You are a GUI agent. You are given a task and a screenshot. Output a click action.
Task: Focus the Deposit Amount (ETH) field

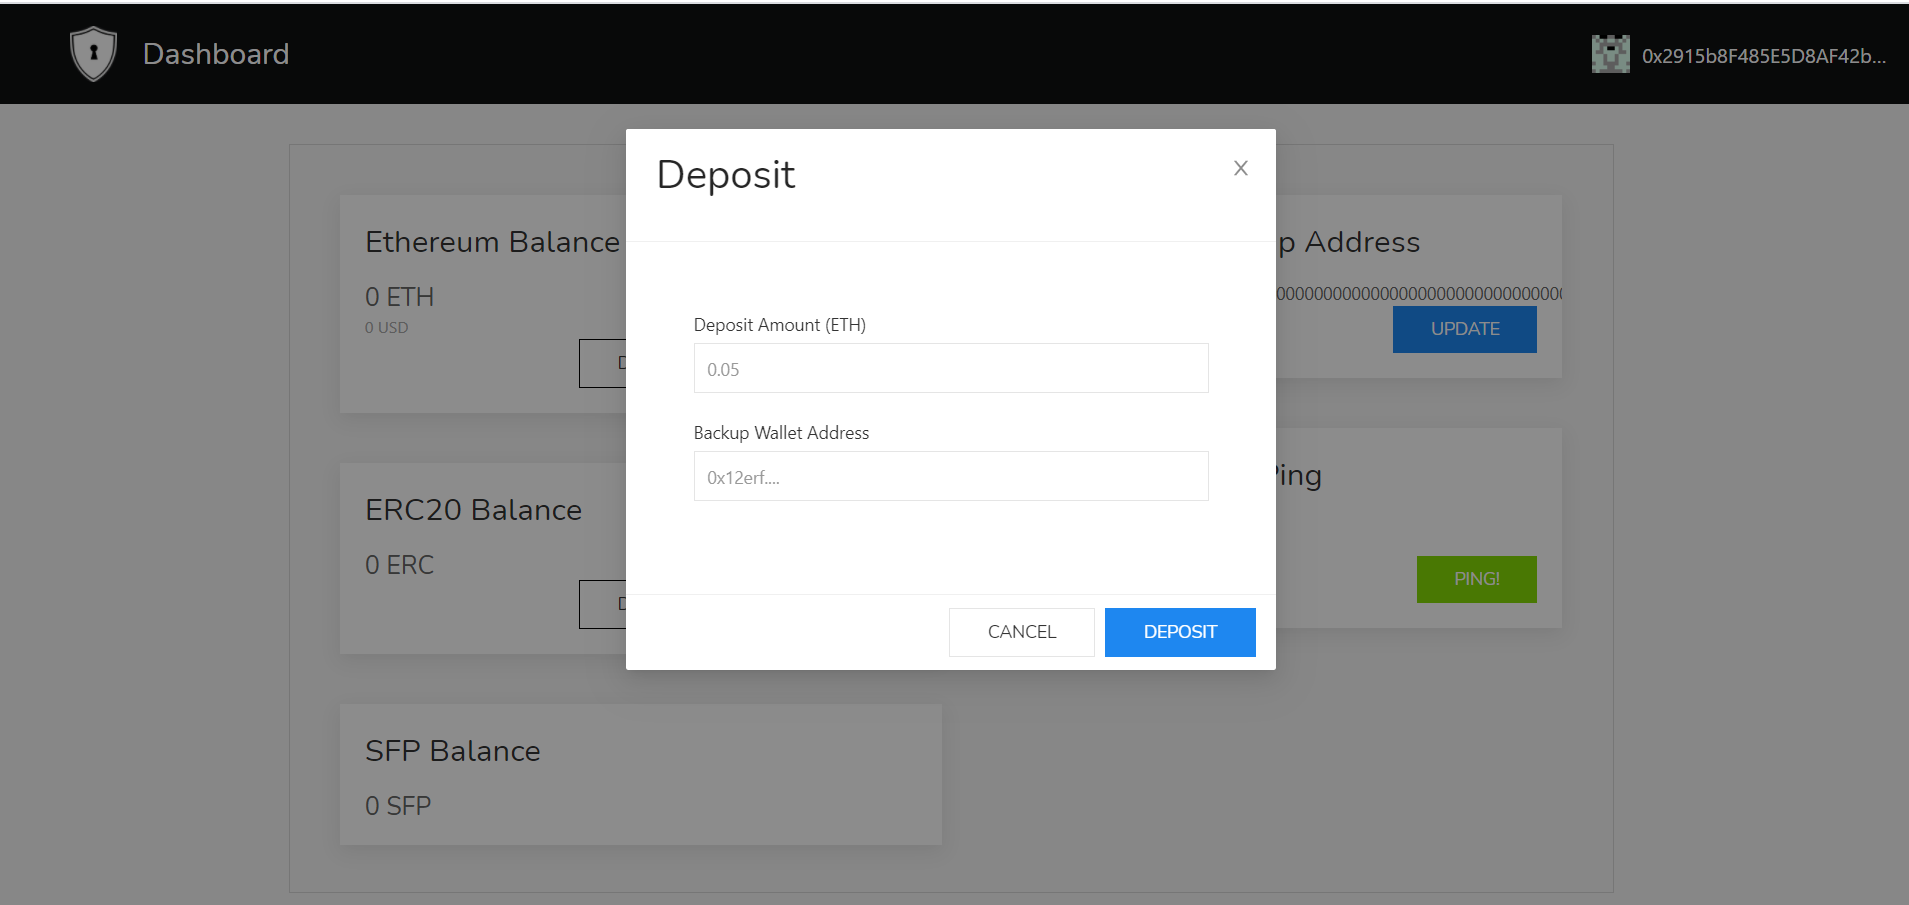pyautogui.click(x=951, y=368)
